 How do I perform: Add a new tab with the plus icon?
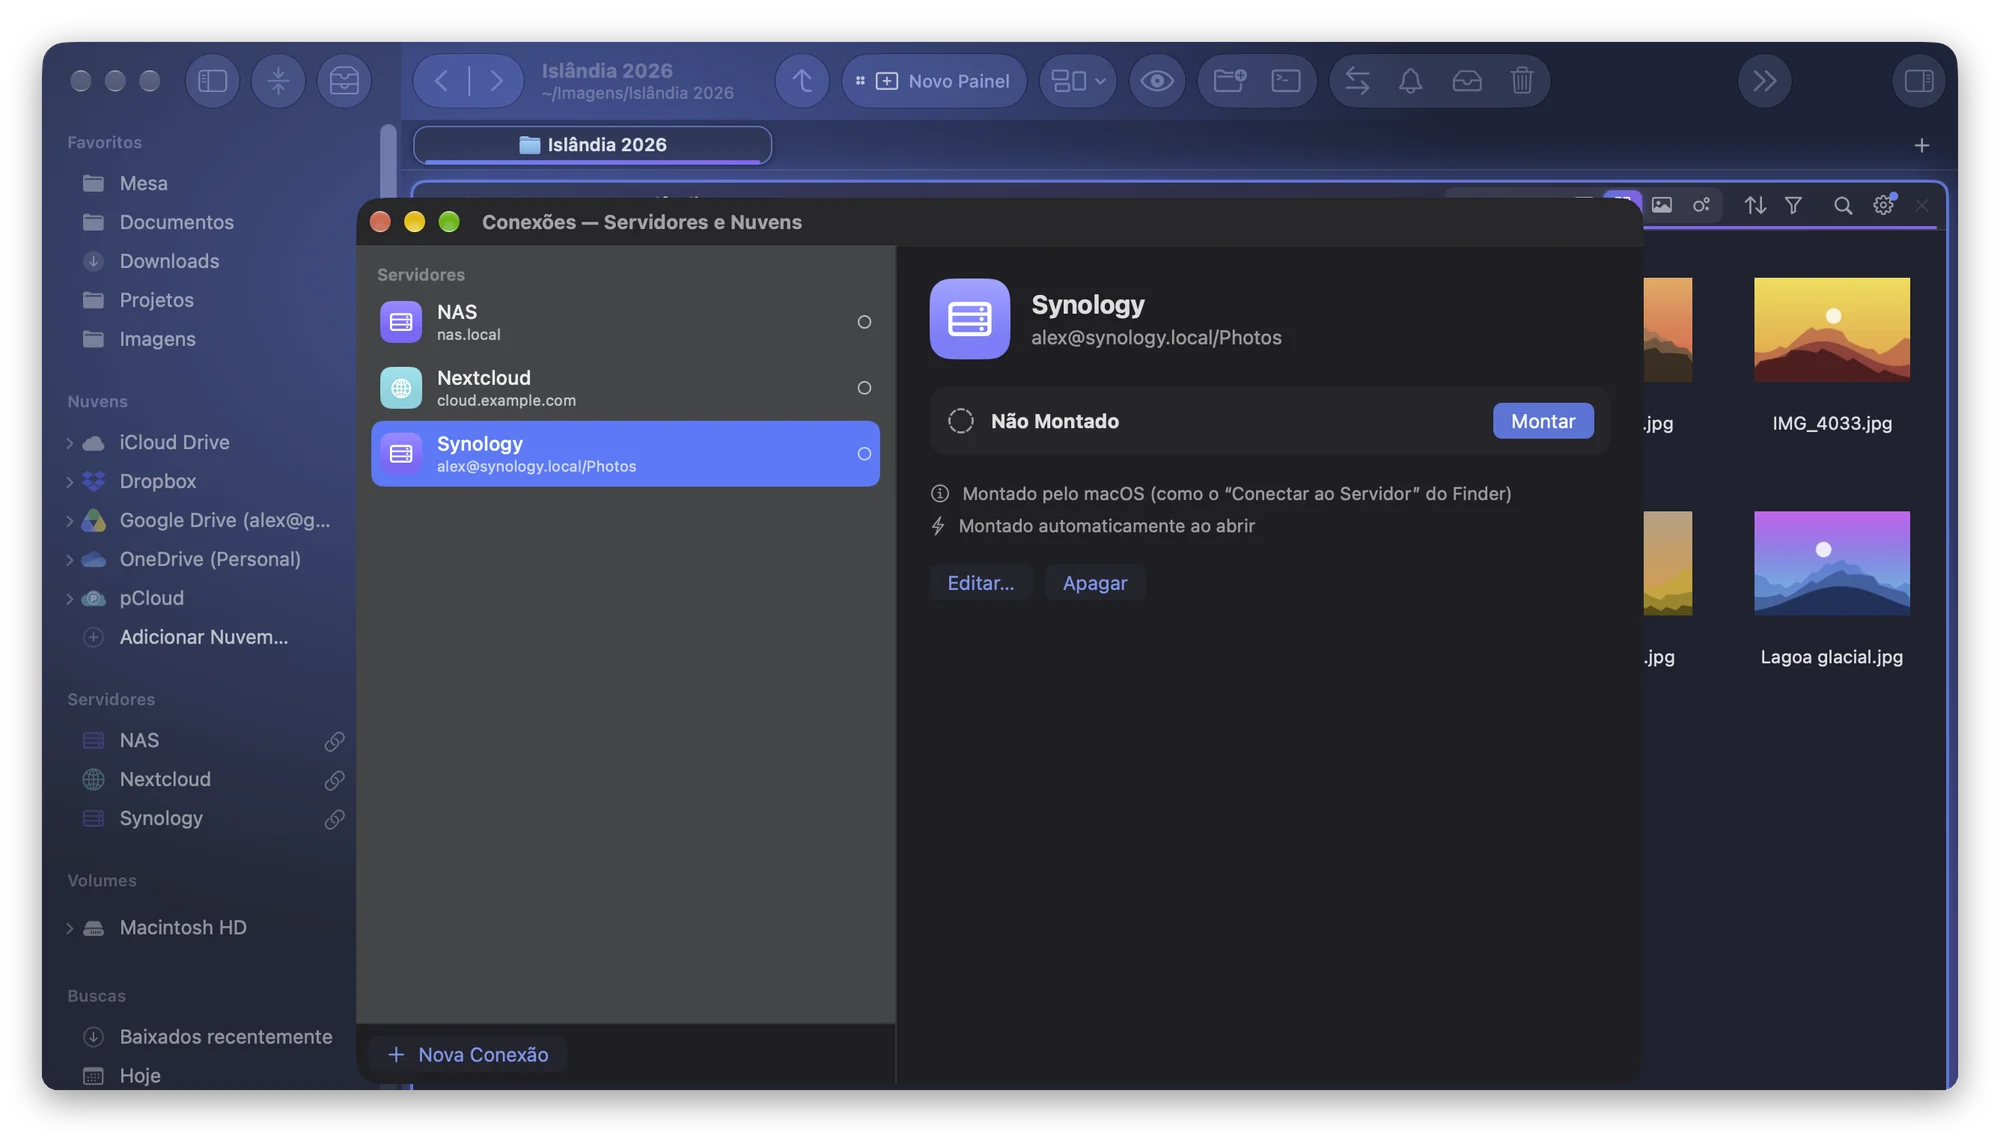click(x=1922, y=146)
